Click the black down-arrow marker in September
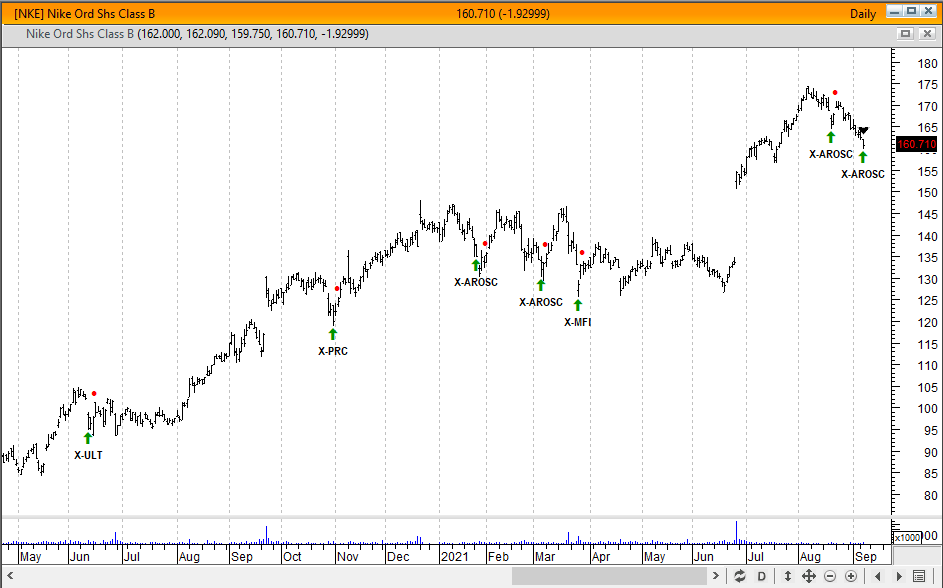943x588 pixels. (864, 130)
